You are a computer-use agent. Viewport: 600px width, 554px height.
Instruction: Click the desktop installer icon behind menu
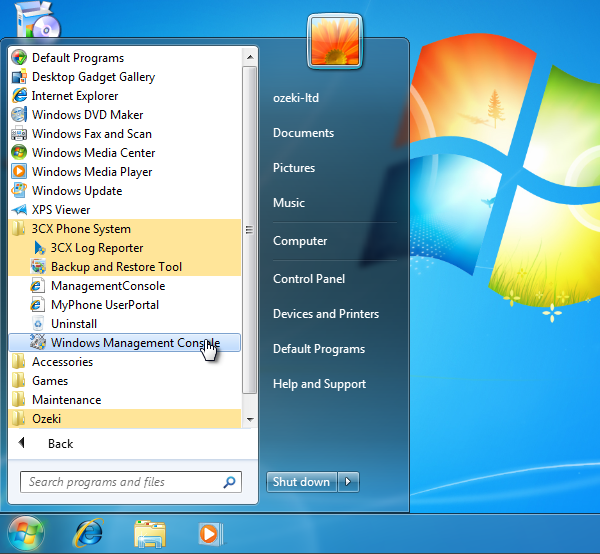38,20
